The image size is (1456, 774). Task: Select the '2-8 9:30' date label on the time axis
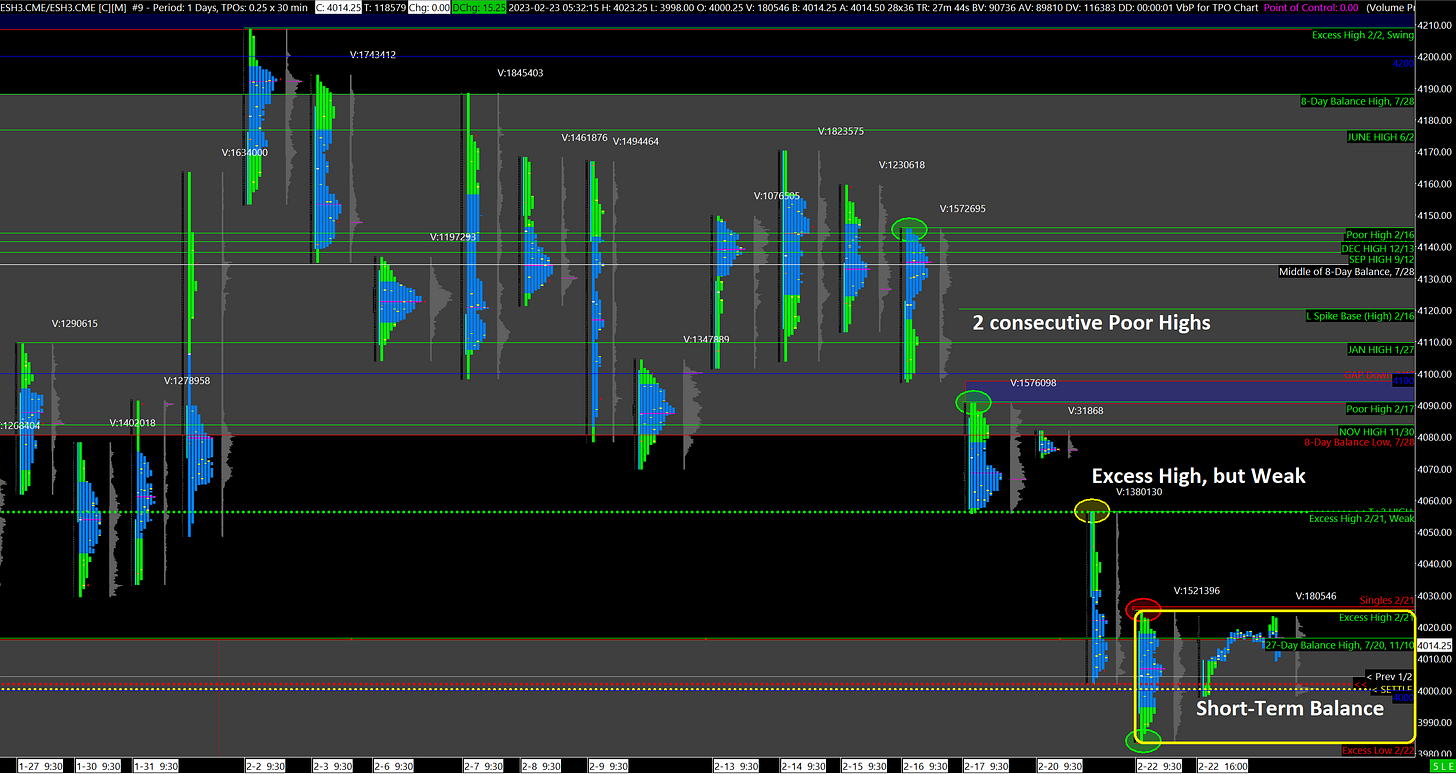tap(543, 766)
